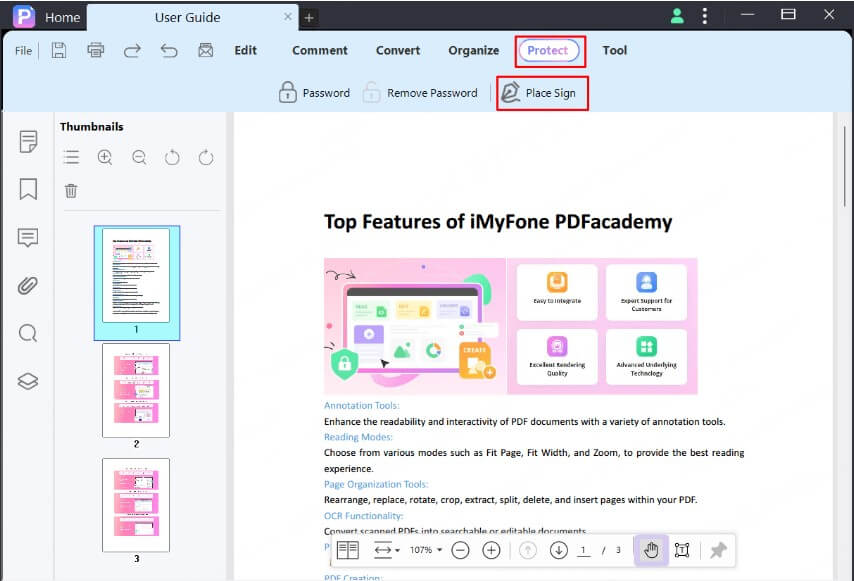Open the Organize tab
854x581 pixels.
(x=474, y=51)
